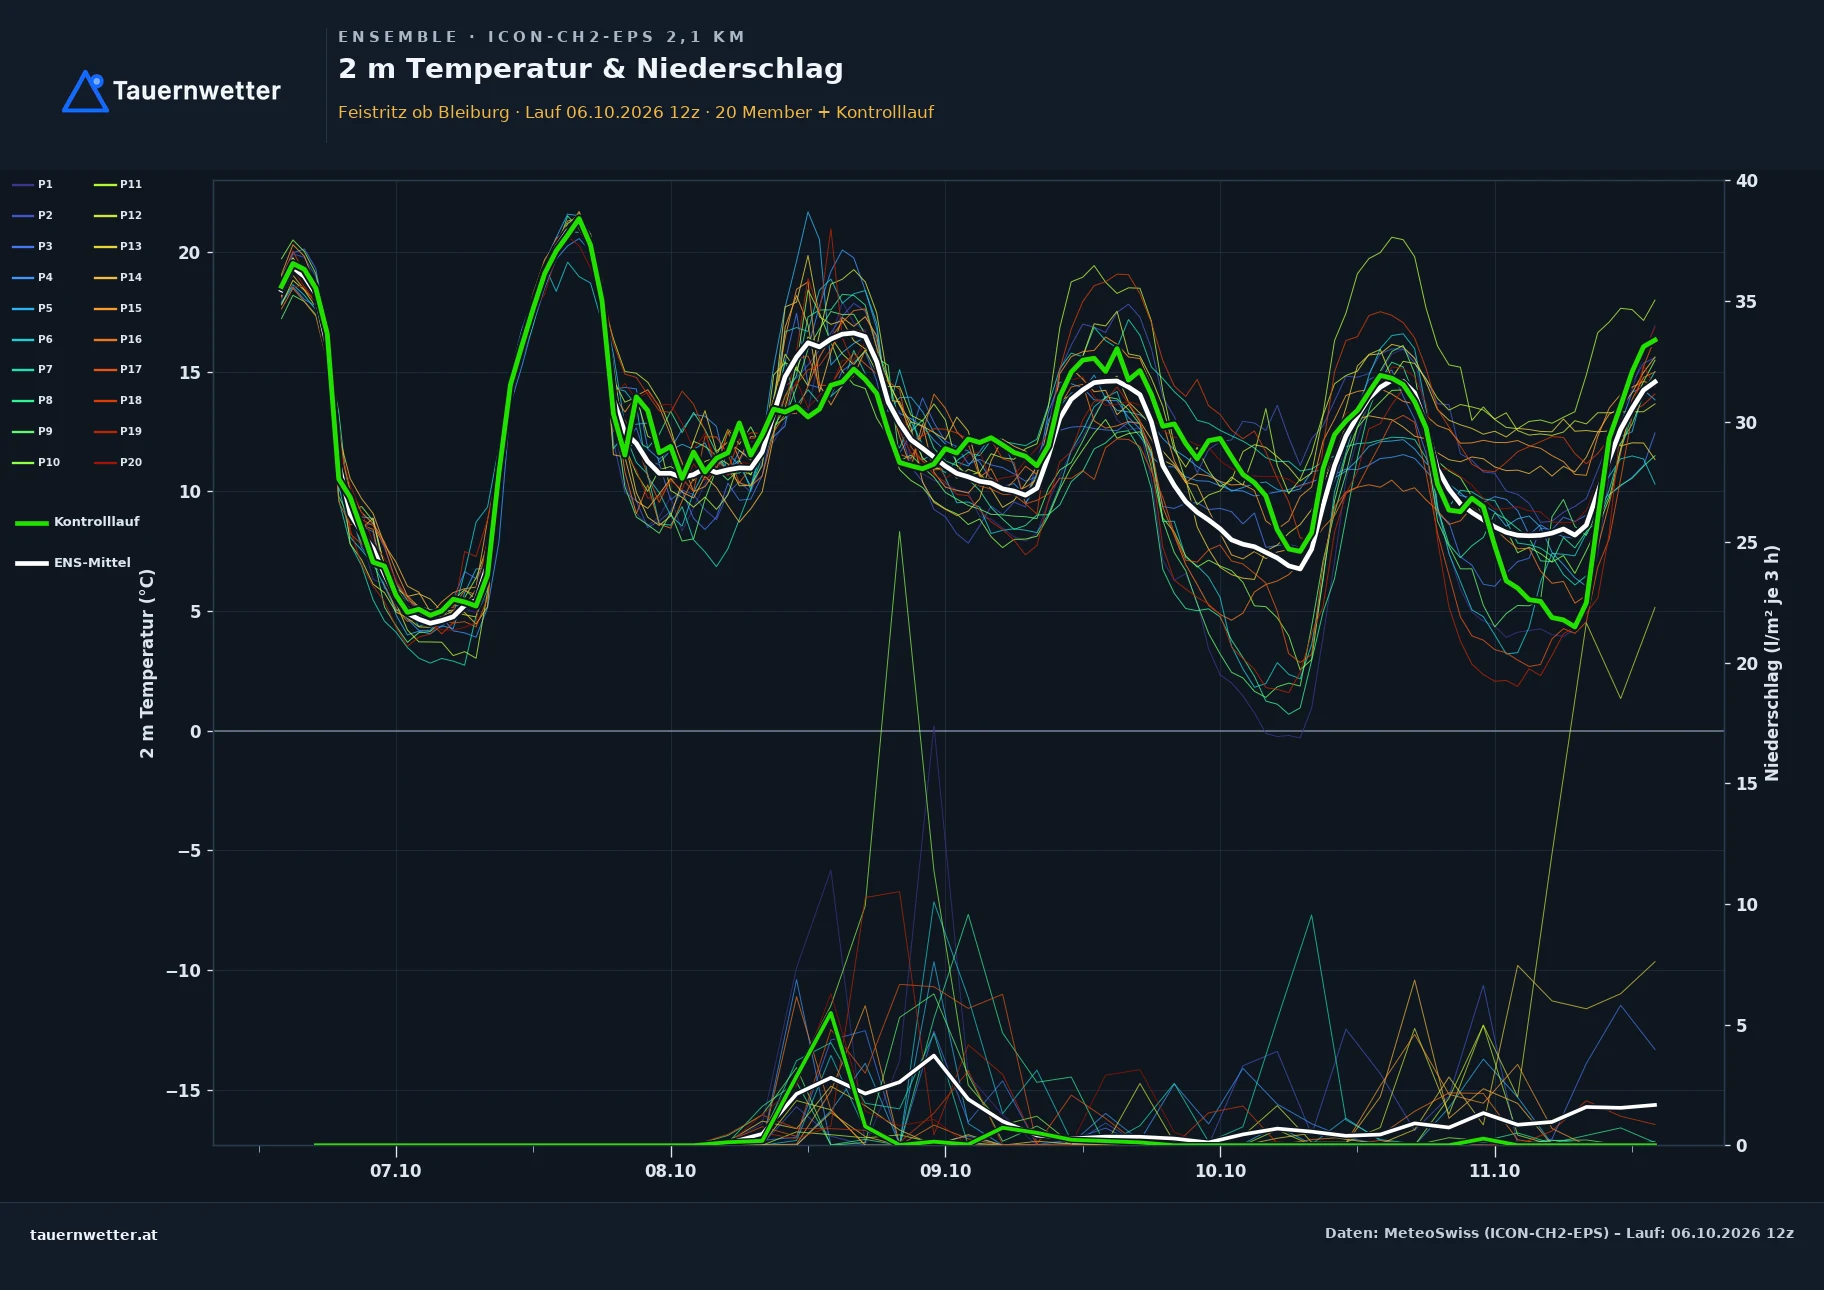This screenshot has height=1290, width=1824.
Task: Toggle P11 legend entry
Action: [x=118, y=184]
